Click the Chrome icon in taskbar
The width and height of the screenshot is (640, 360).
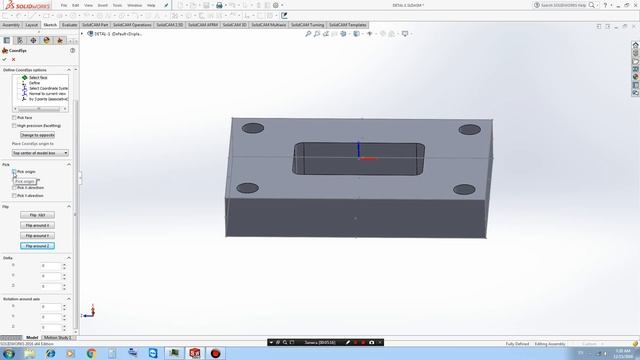(x=91, y=353)
